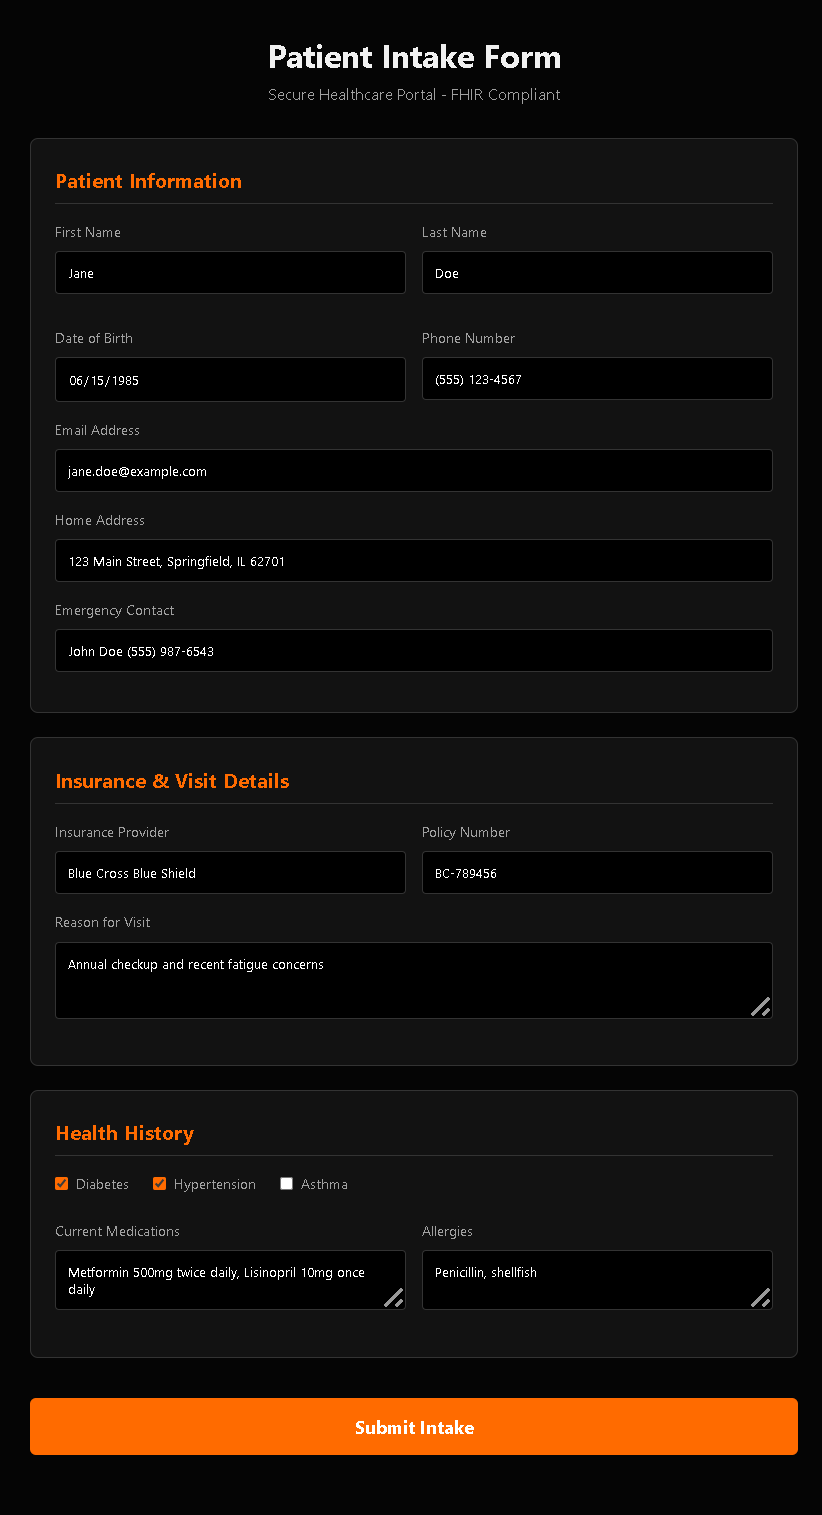Click the Email Address field
This screenshot has width=822, height=1515.
tap(414, 470)
